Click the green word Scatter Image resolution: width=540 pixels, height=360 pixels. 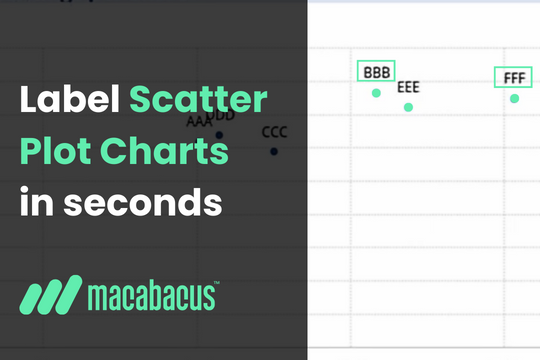[x=198, y=99]
